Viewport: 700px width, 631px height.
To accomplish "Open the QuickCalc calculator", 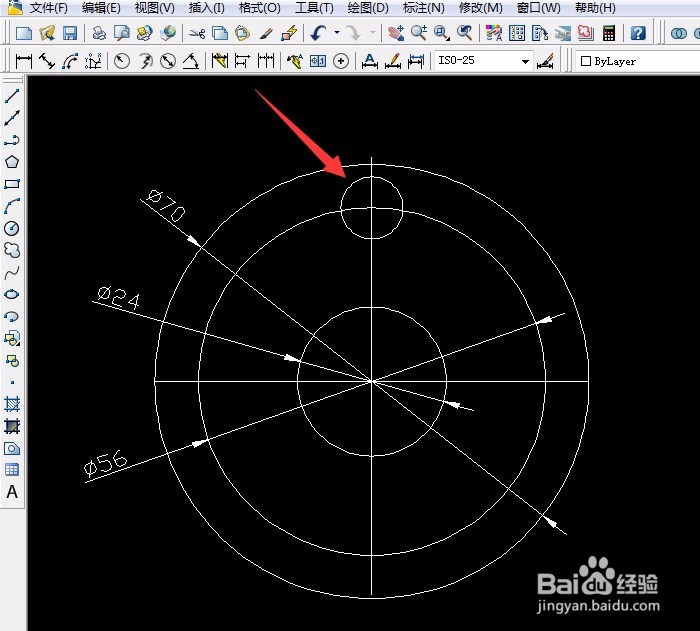I will tap(608, 33).
